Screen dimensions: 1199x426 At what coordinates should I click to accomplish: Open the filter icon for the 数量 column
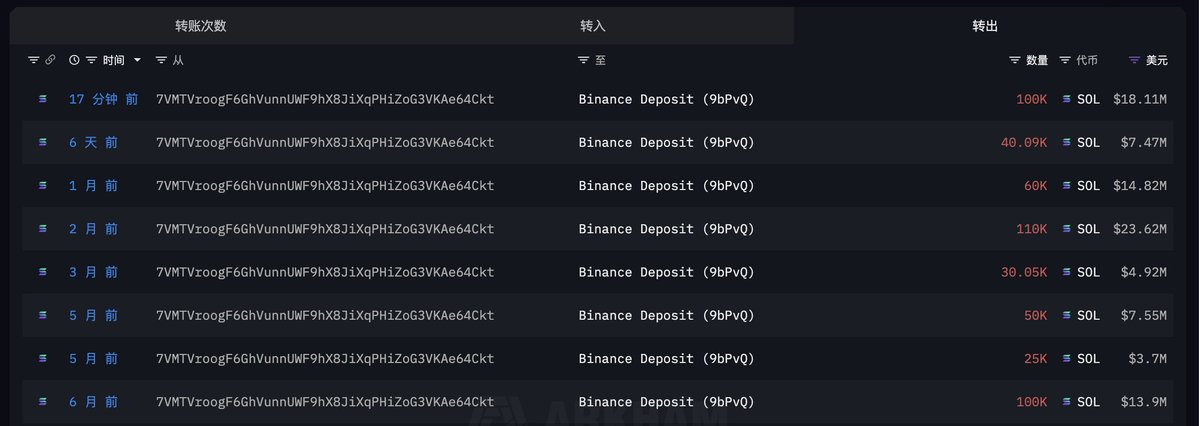[x=1015, y=60]
